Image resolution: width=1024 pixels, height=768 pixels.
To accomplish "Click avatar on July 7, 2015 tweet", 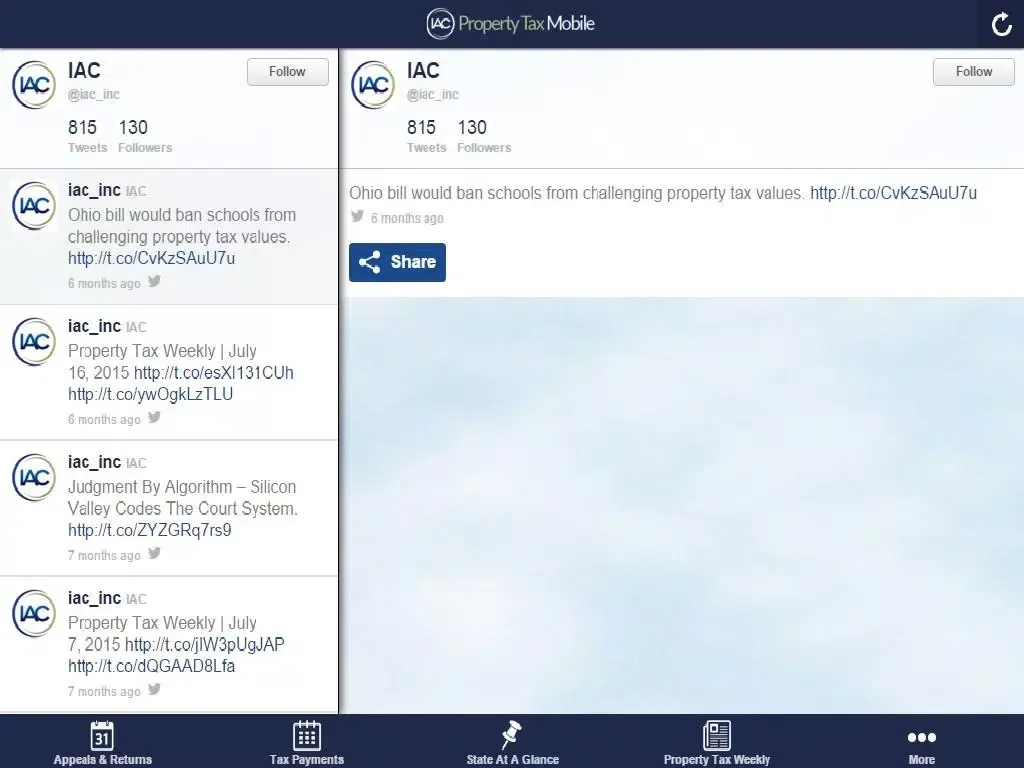I will click(34, 613).
